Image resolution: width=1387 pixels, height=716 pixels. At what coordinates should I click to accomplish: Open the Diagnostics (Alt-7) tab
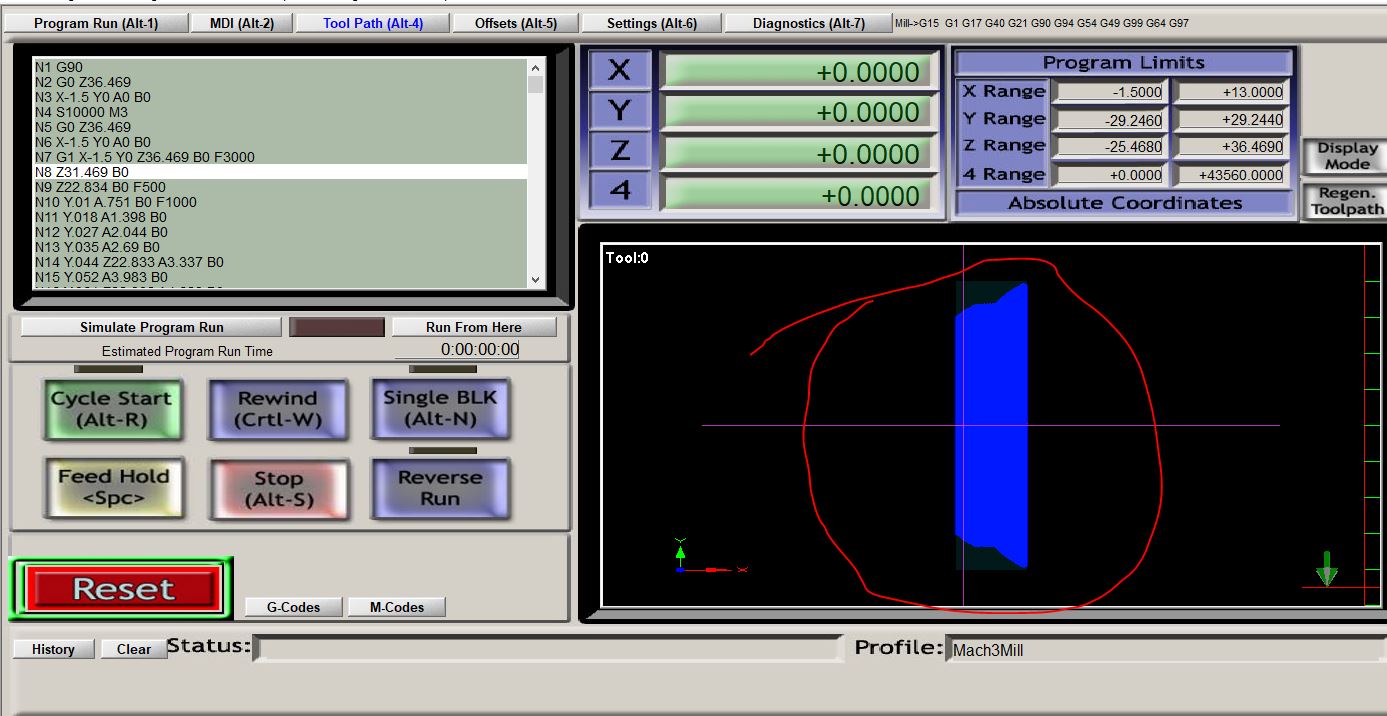pos(808,23)
